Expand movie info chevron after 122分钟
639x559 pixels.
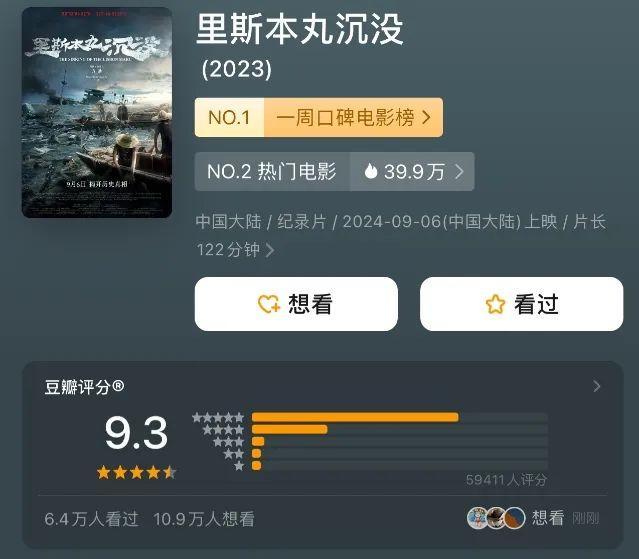(270, 250)
